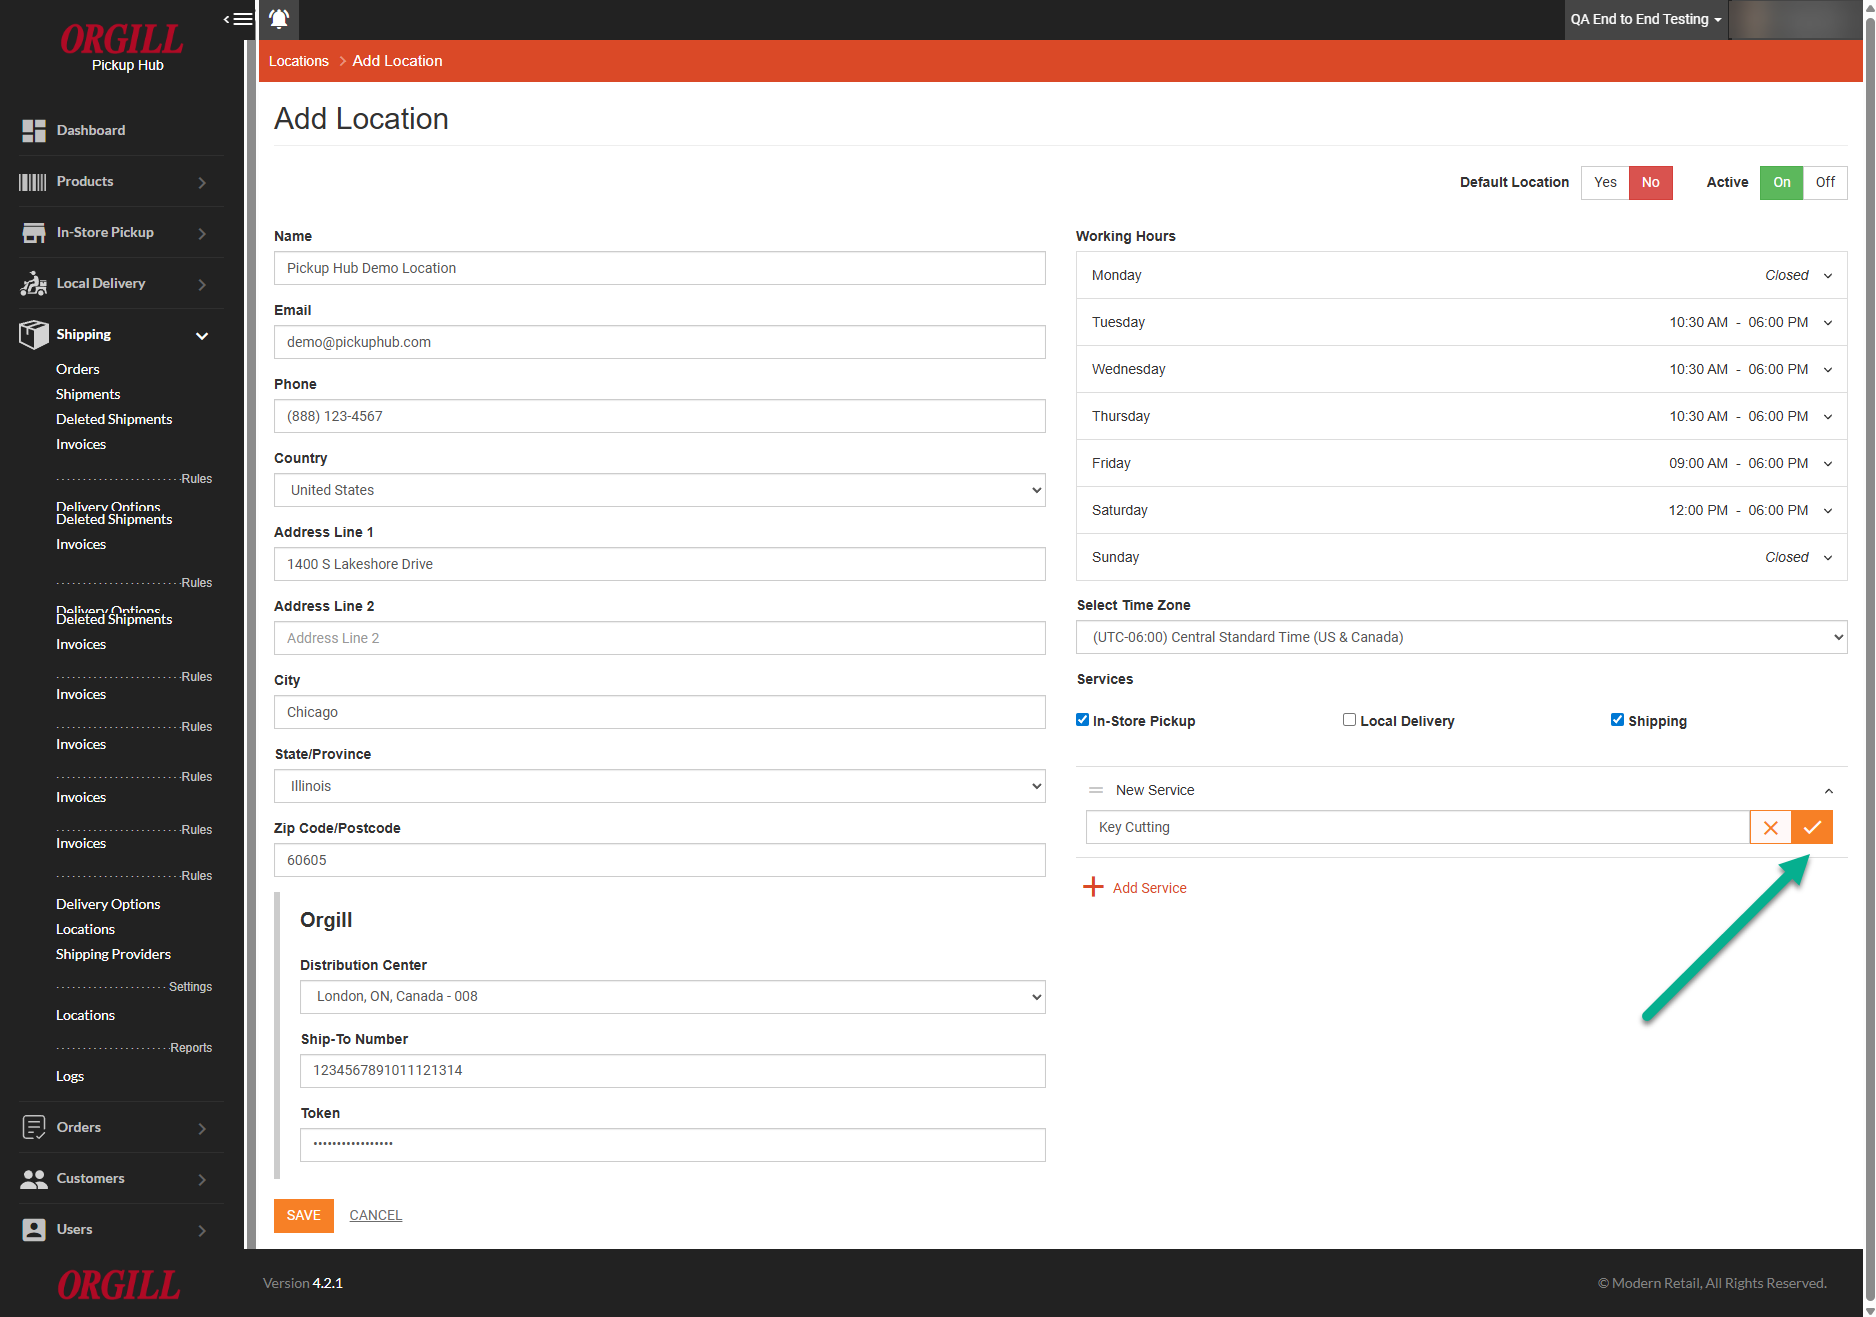Uncheck In-Store Pickup service
Screen dimensions: 1876x1317
coord(1082,720)
